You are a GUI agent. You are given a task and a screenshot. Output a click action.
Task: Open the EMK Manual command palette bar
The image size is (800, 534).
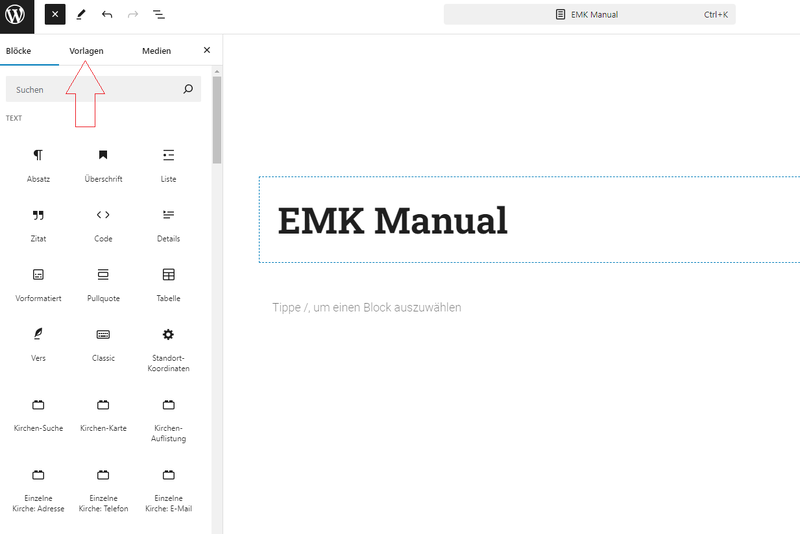click(x=589, y=14)
